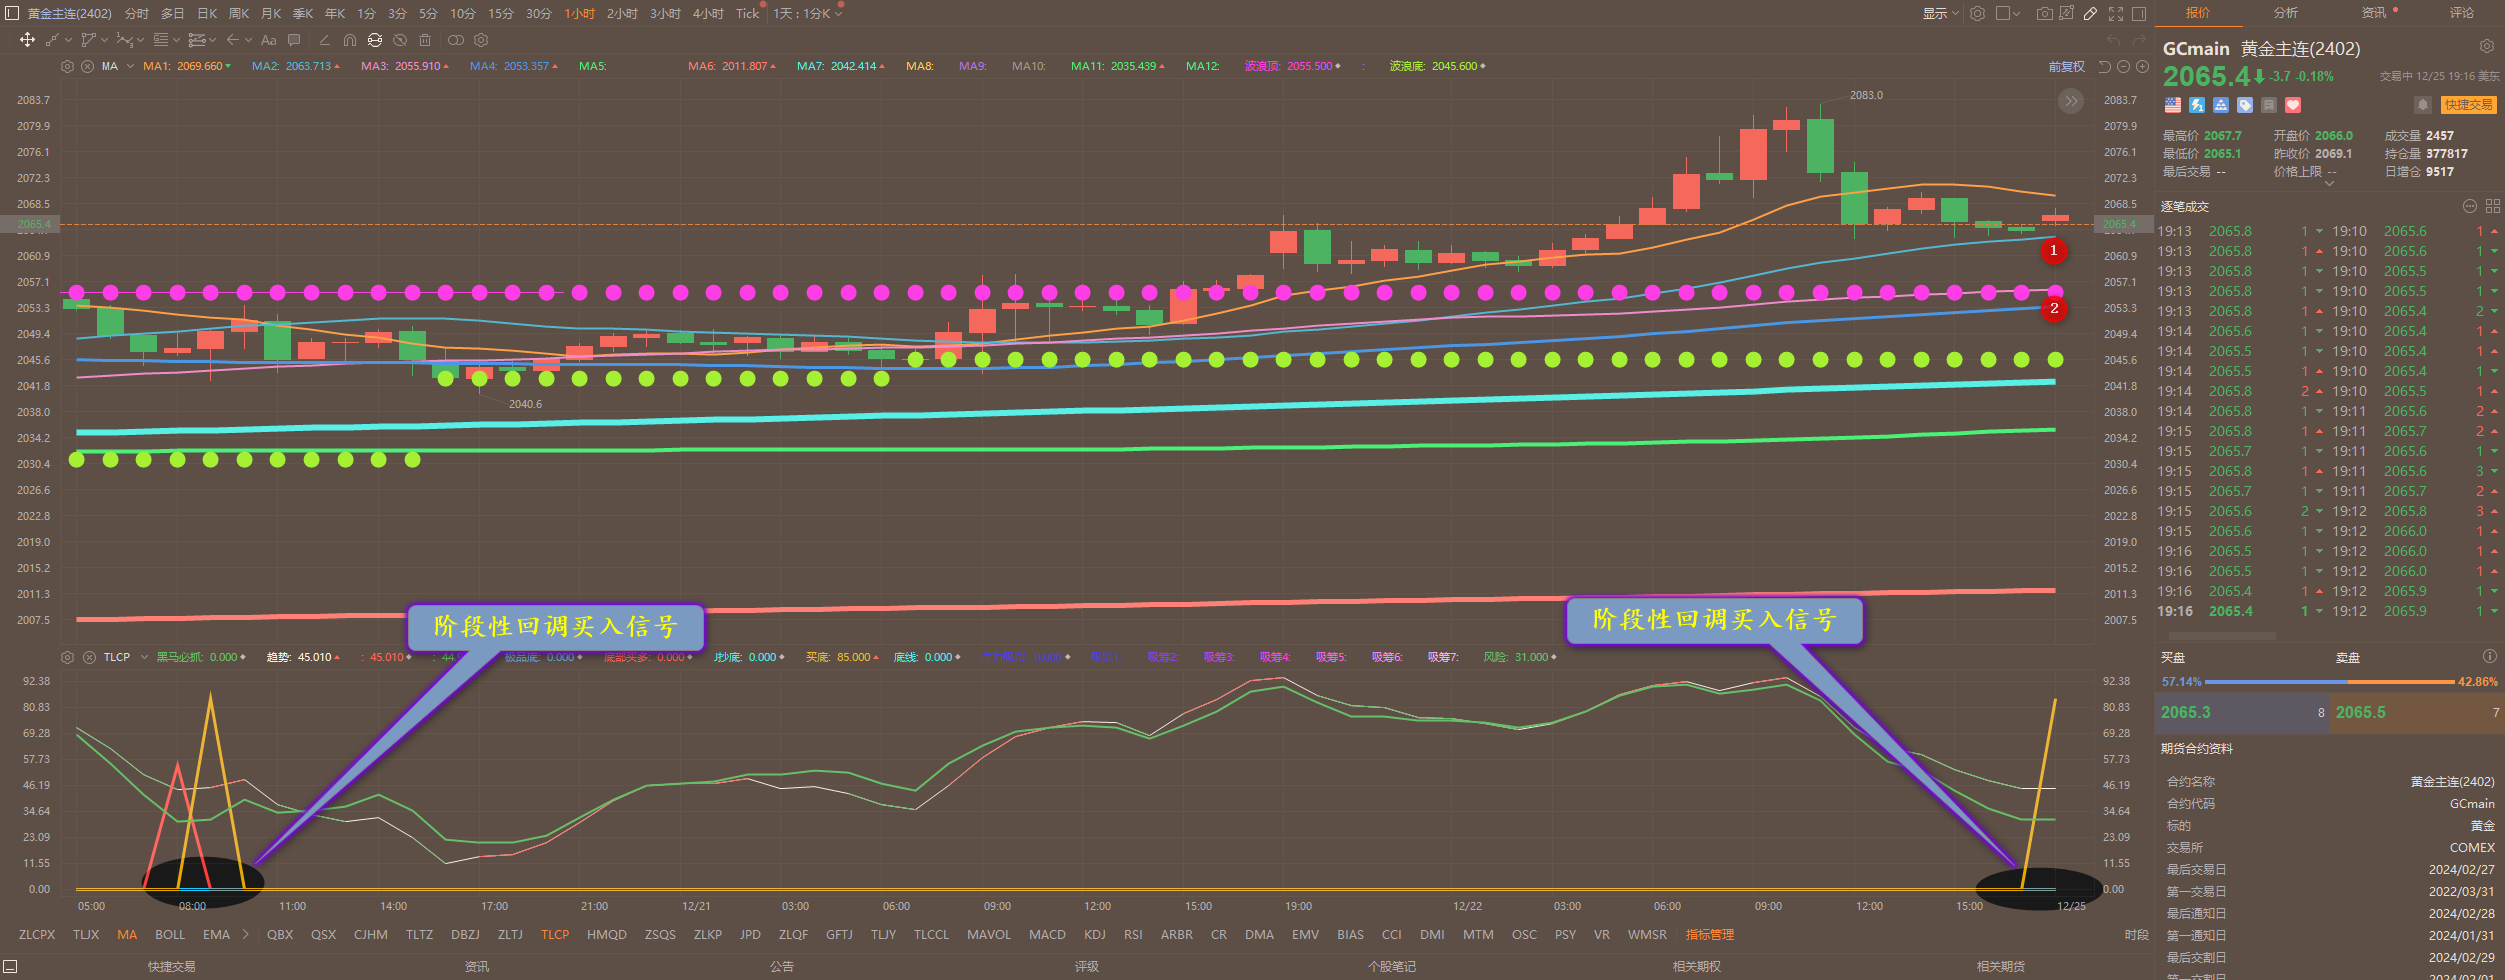The image size is (2505, 980).
Task: Set a price alert with bell icon
Action: click(2422, 104)
